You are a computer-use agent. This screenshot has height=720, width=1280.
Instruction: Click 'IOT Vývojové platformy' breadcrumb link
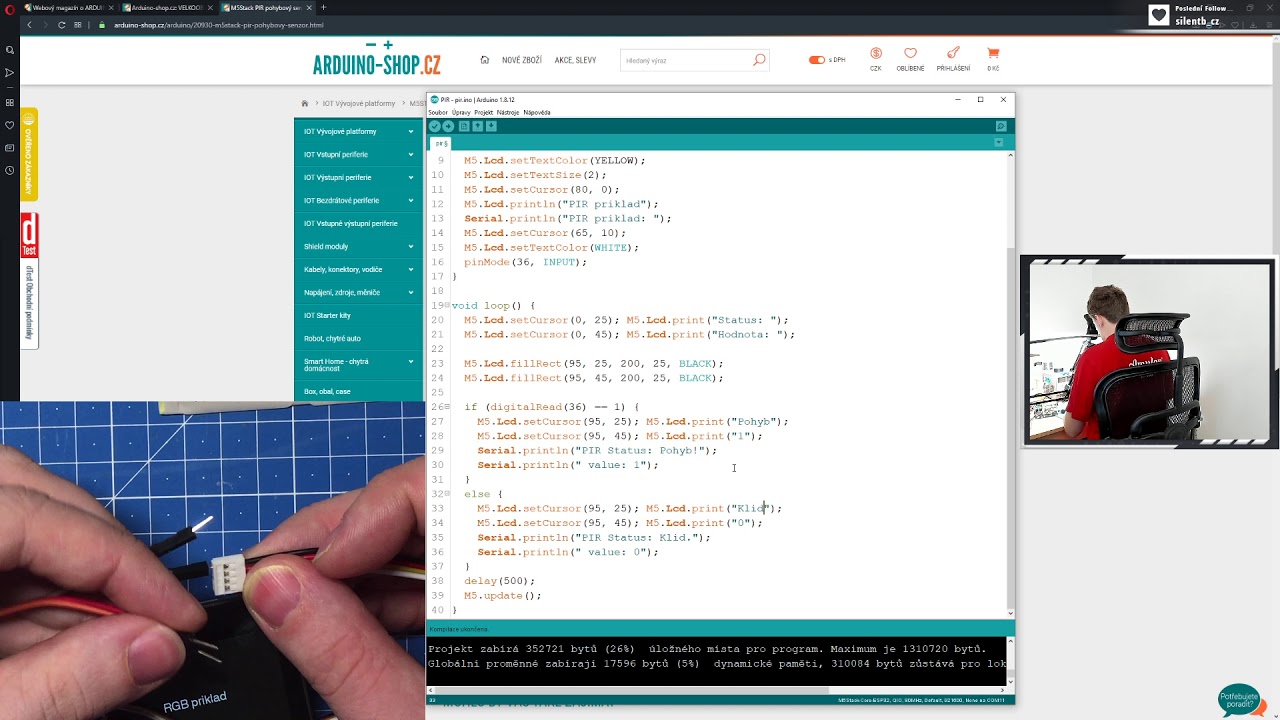pos(359,103)
